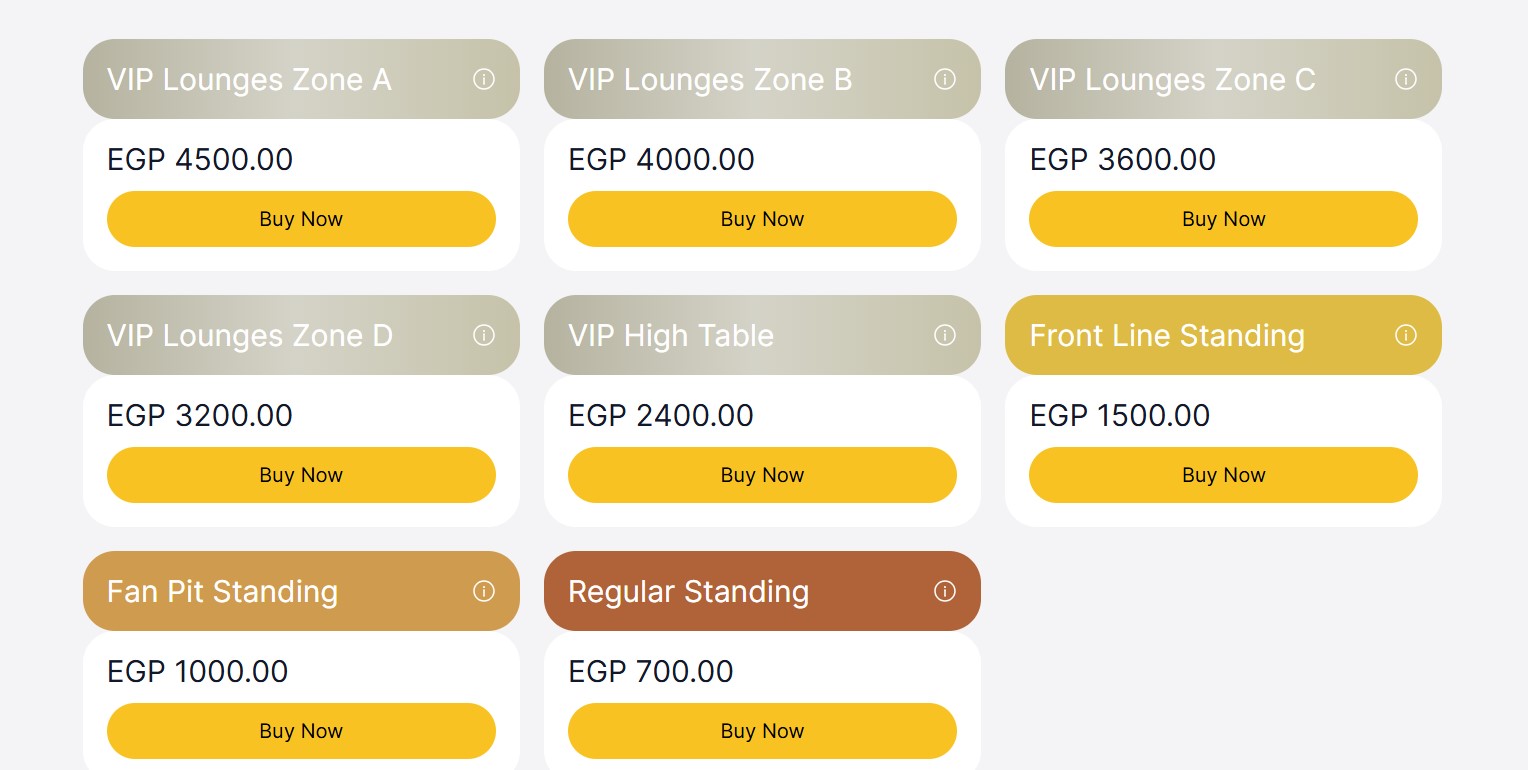This screenshot has width=1528, height=770.
Task: Click the VIP High Table heading
Action: [671, 335]
